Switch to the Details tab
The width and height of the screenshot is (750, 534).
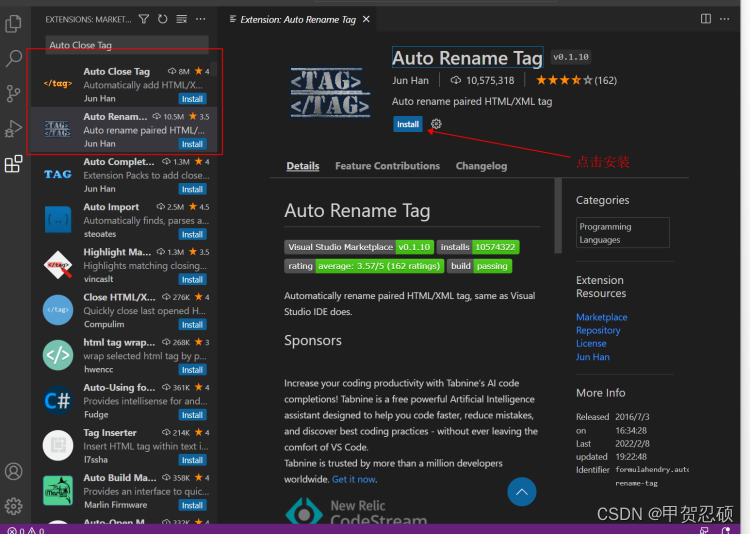point(303,166)
